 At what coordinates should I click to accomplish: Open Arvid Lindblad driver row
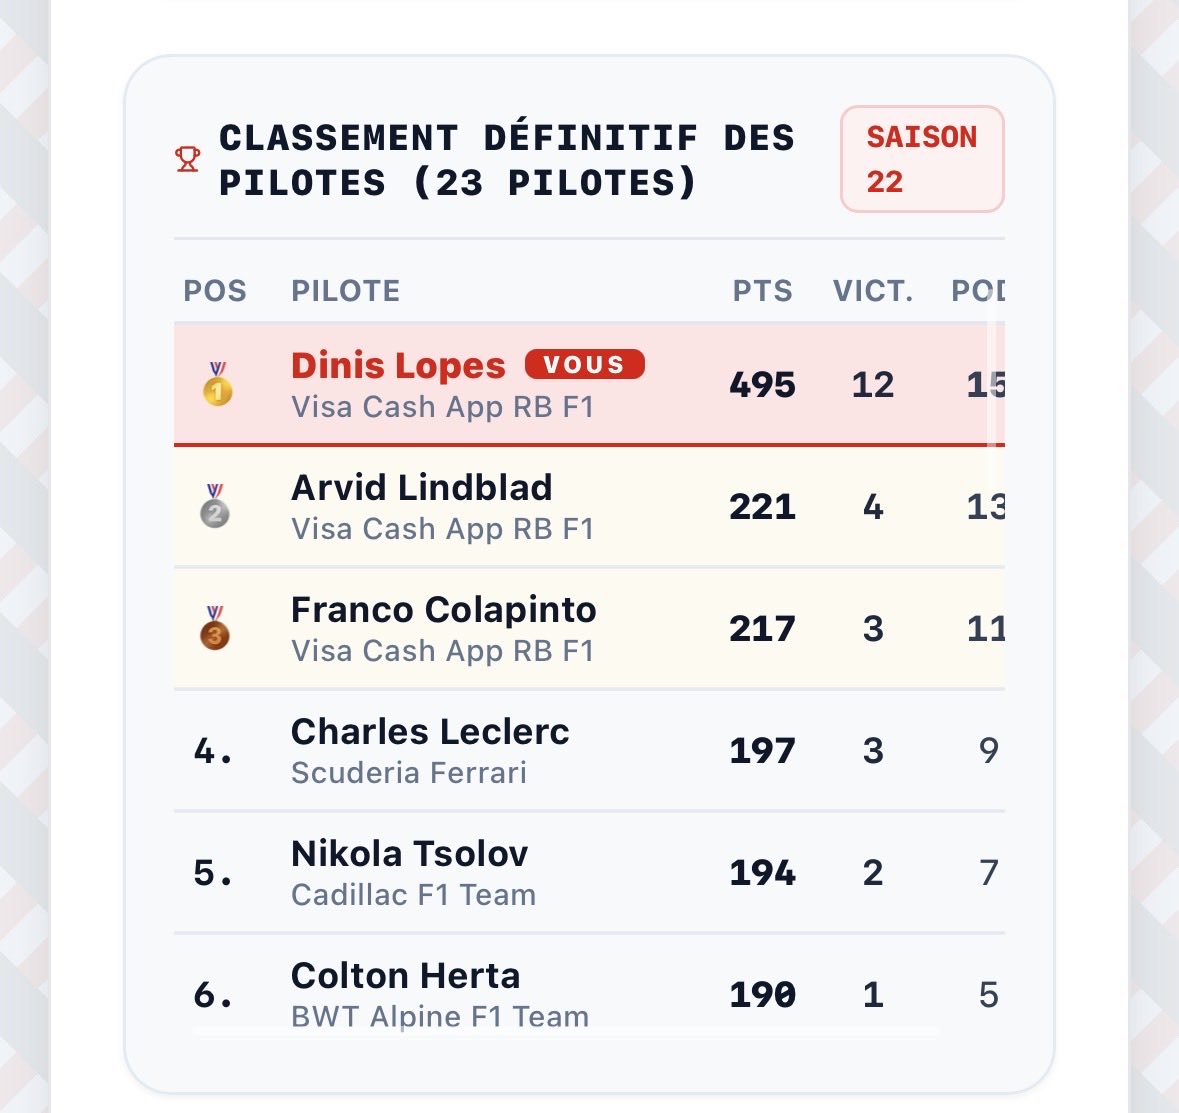coord(590,506)
